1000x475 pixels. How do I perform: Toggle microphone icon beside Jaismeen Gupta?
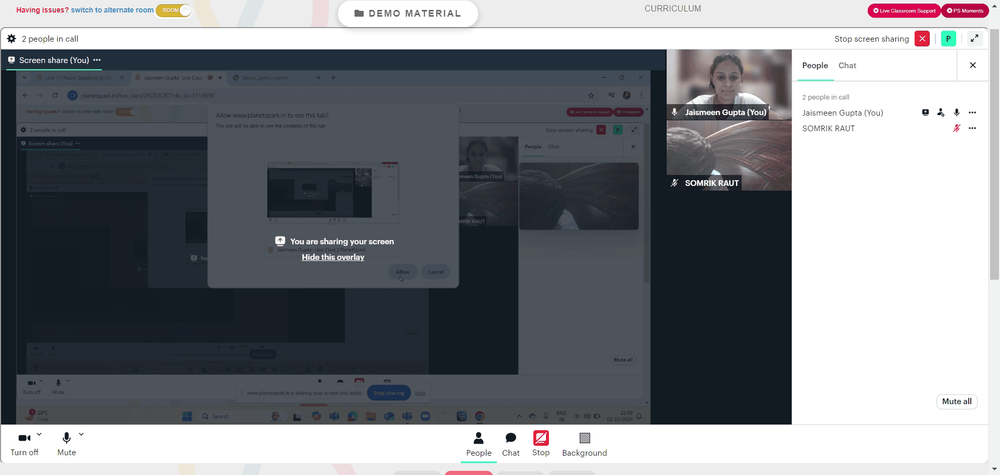(957, 112)
